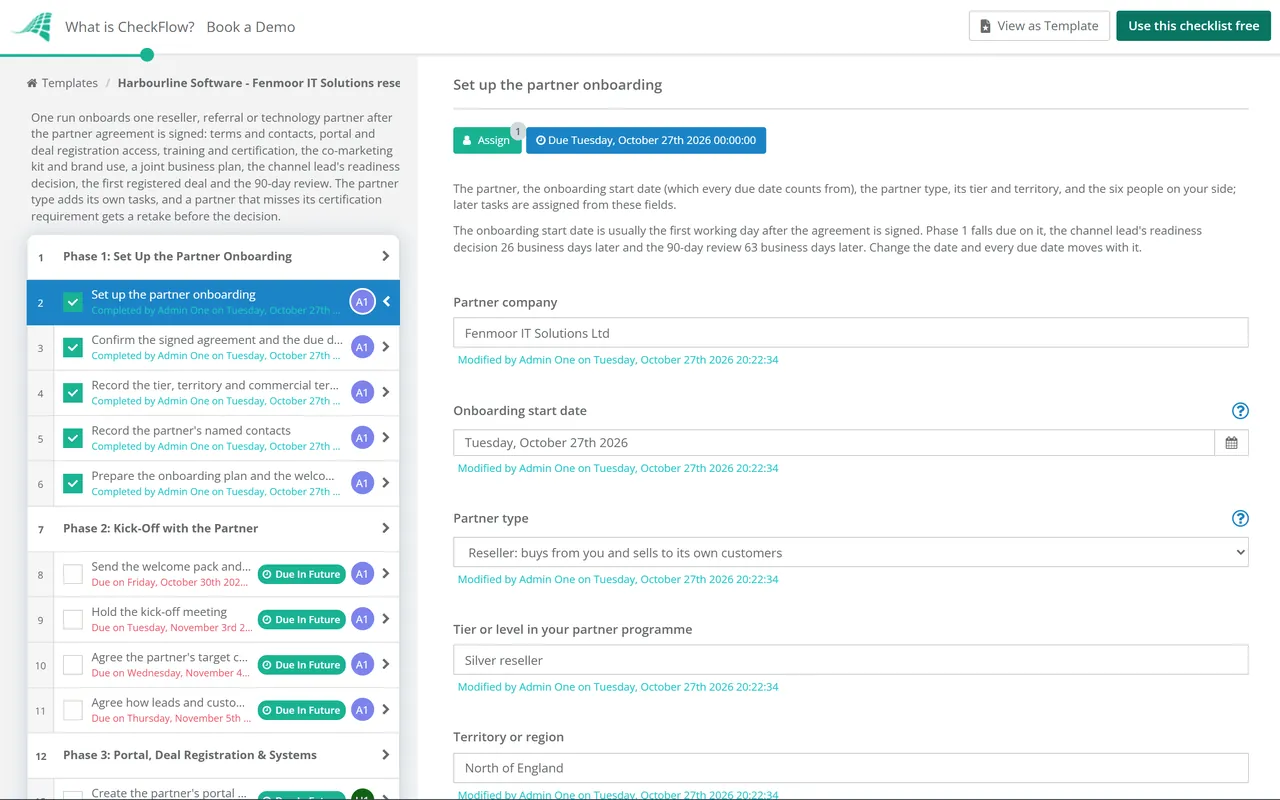Uncheck Record the partner's named contacts task
This screenshot has width=1280, height=800.
point(73,438)
